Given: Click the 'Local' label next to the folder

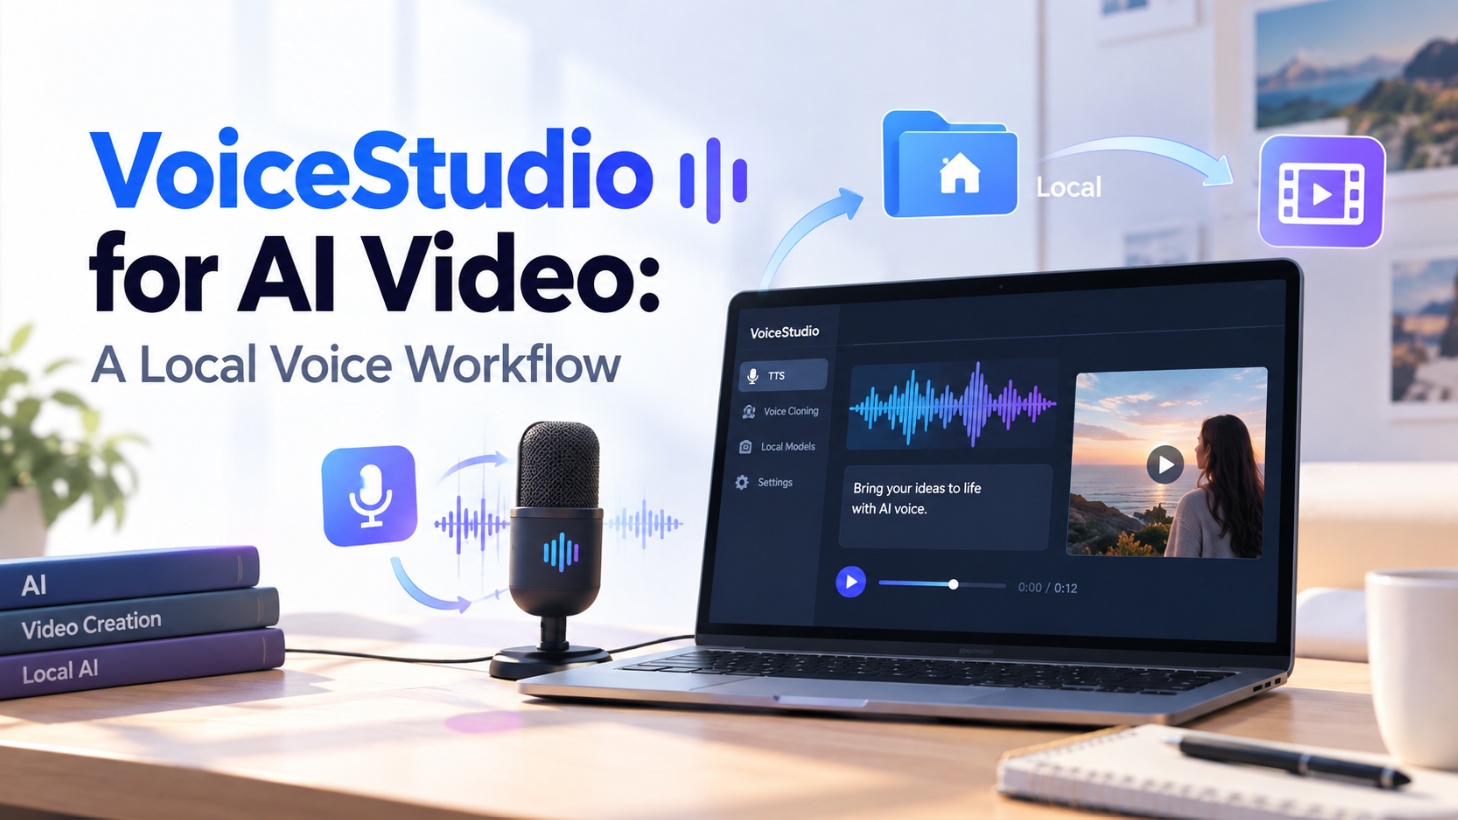Looking at the screenshot, I should (x=1069, y=187).
